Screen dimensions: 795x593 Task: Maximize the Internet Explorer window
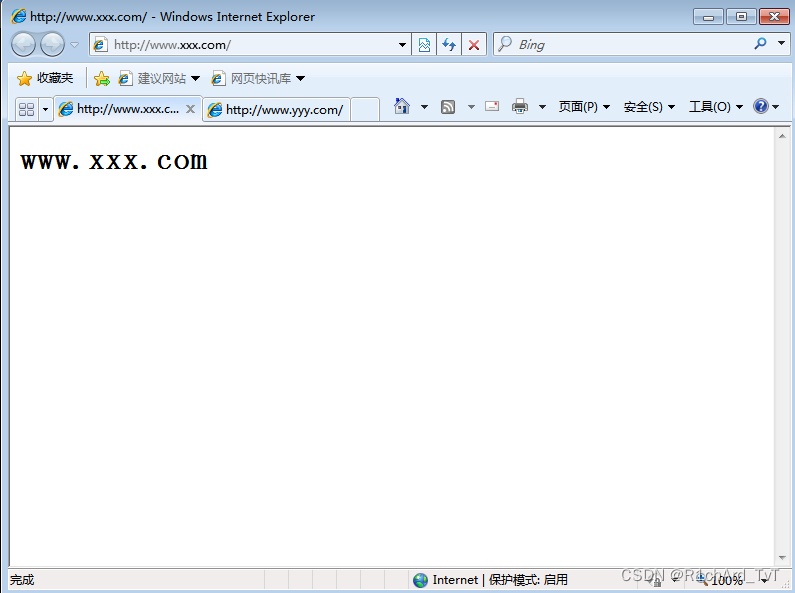click(x=741, y=17)
